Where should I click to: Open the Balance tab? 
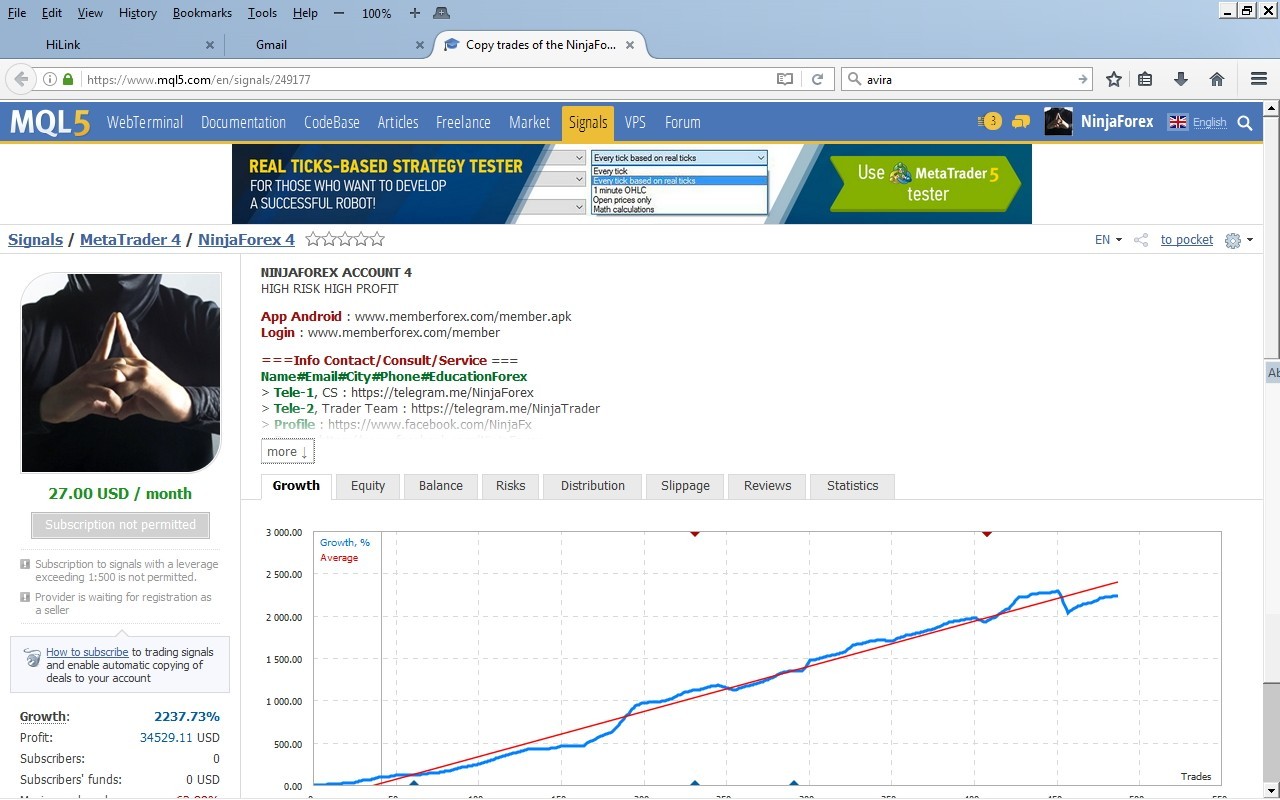(x=441, y=486)
